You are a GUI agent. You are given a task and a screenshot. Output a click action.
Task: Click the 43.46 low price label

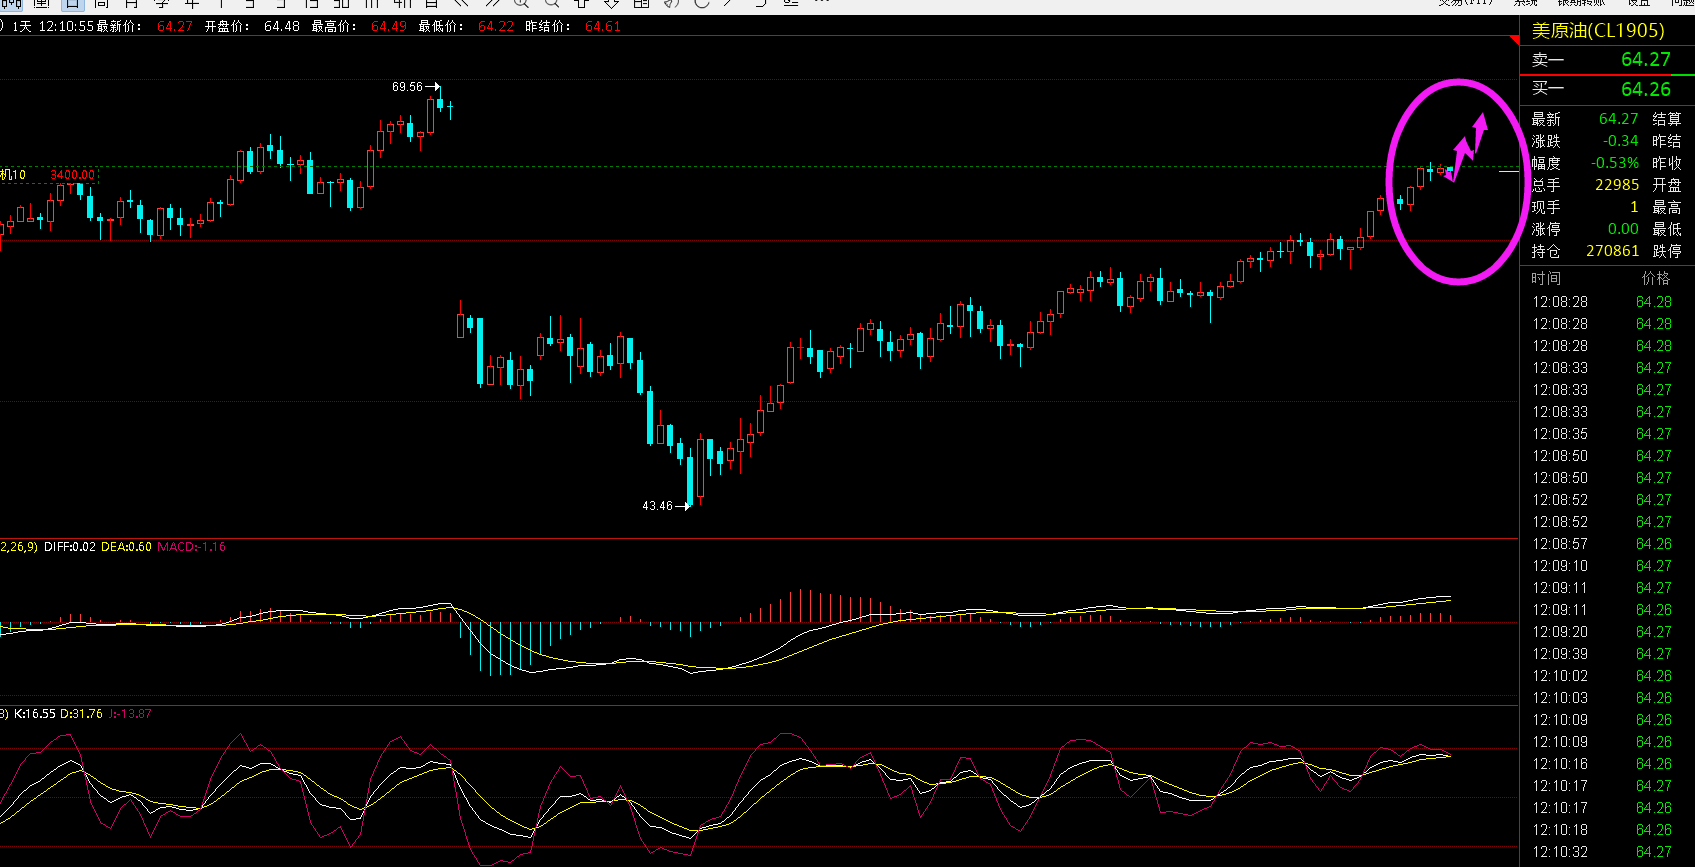coord(657,506)
